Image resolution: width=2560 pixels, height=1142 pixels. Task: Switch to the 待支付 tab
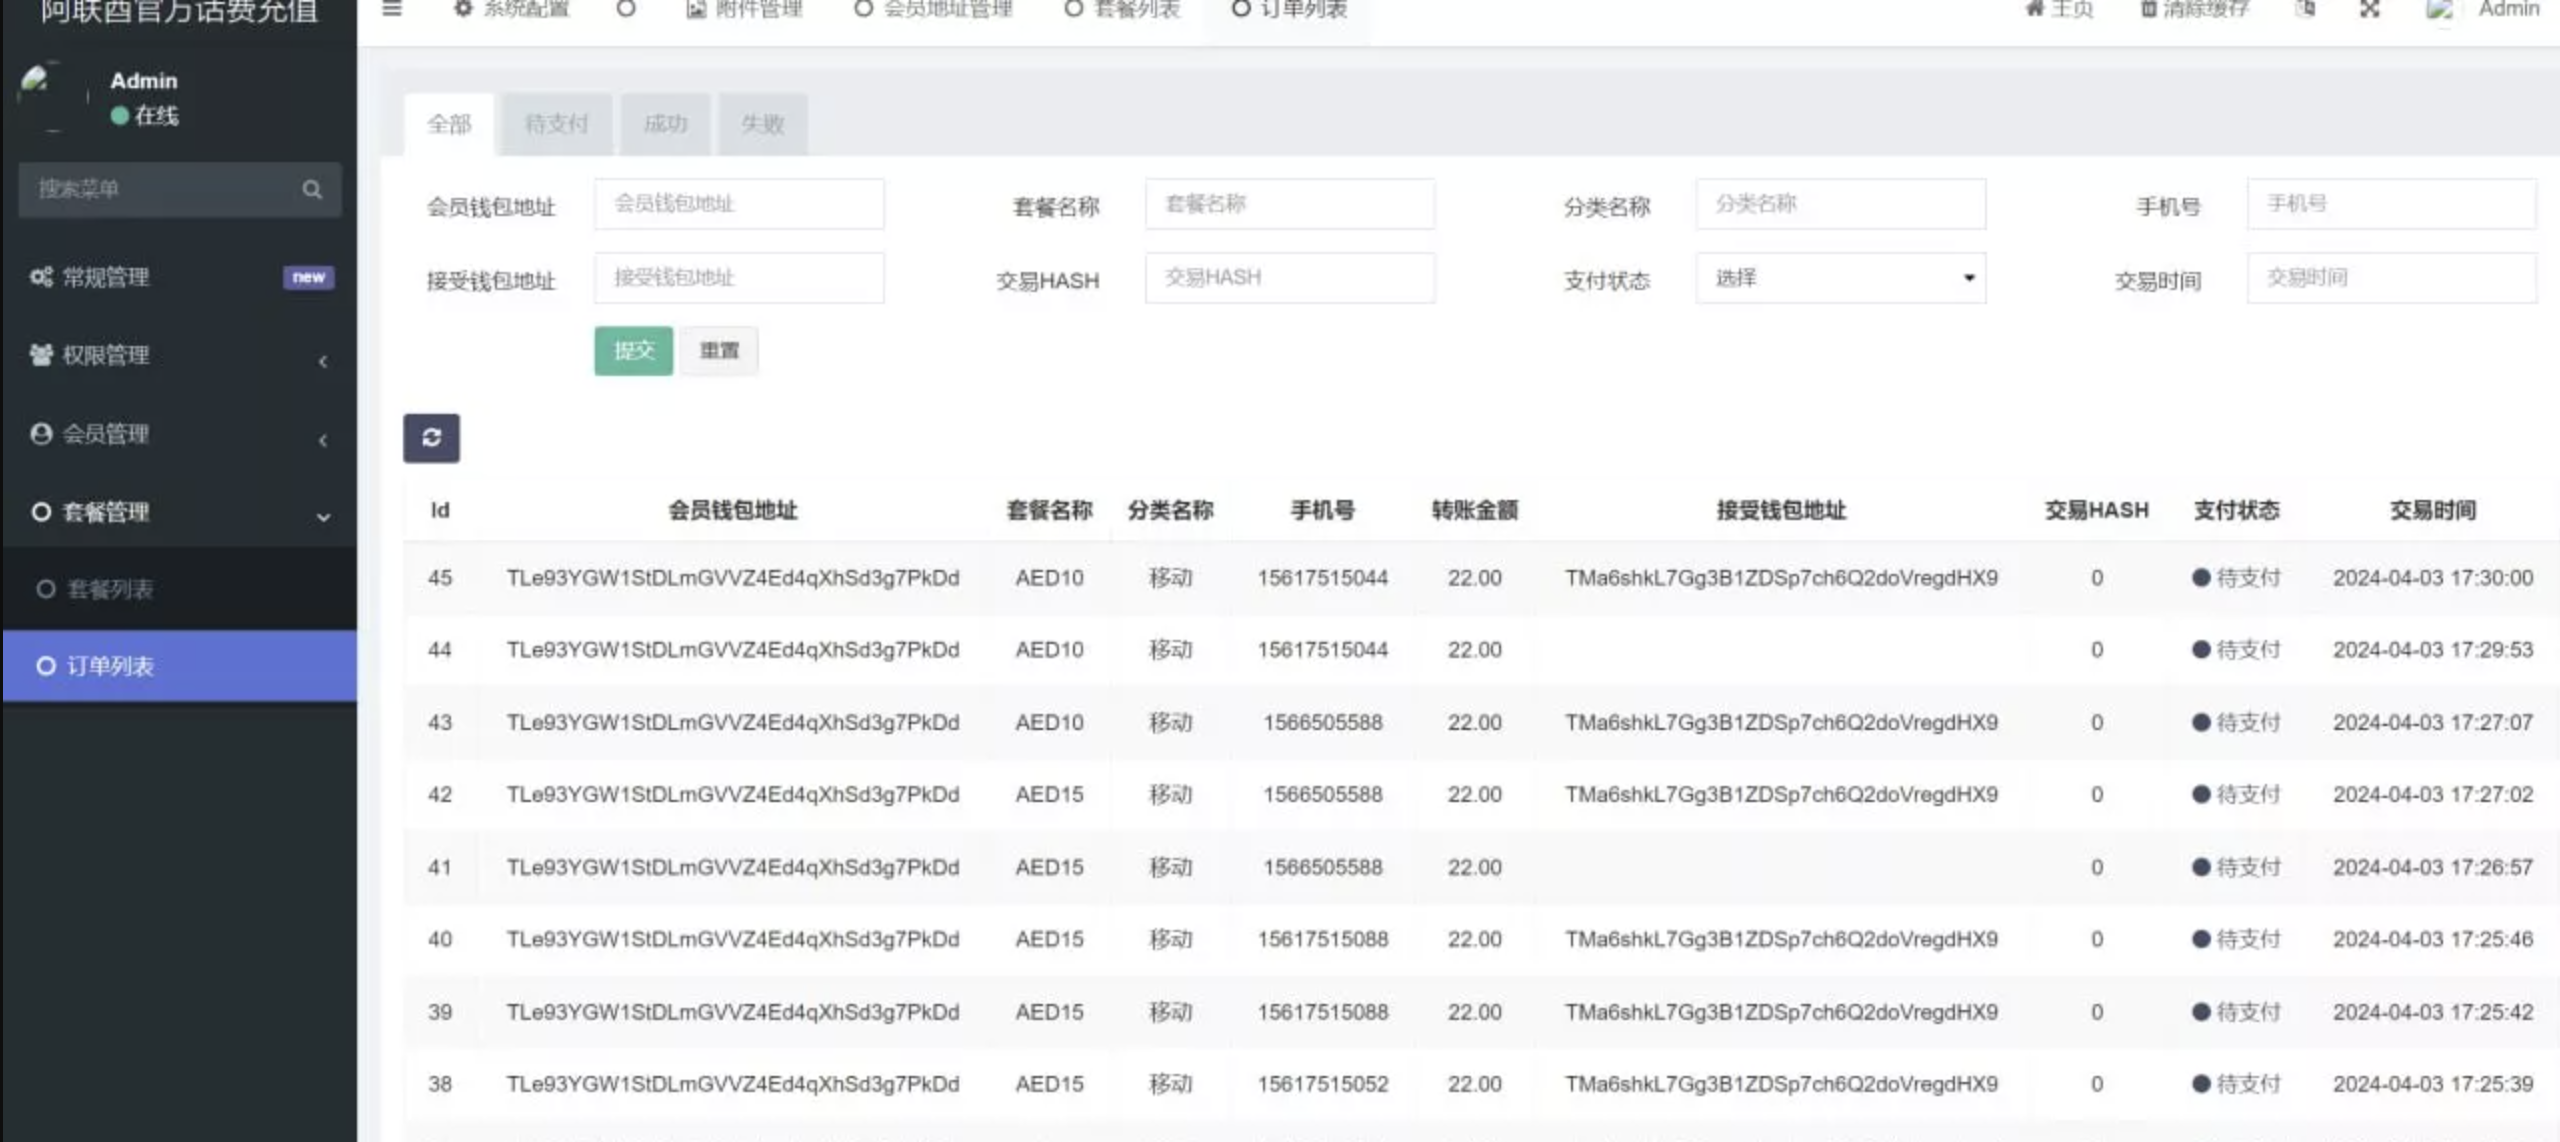[557, 123]
